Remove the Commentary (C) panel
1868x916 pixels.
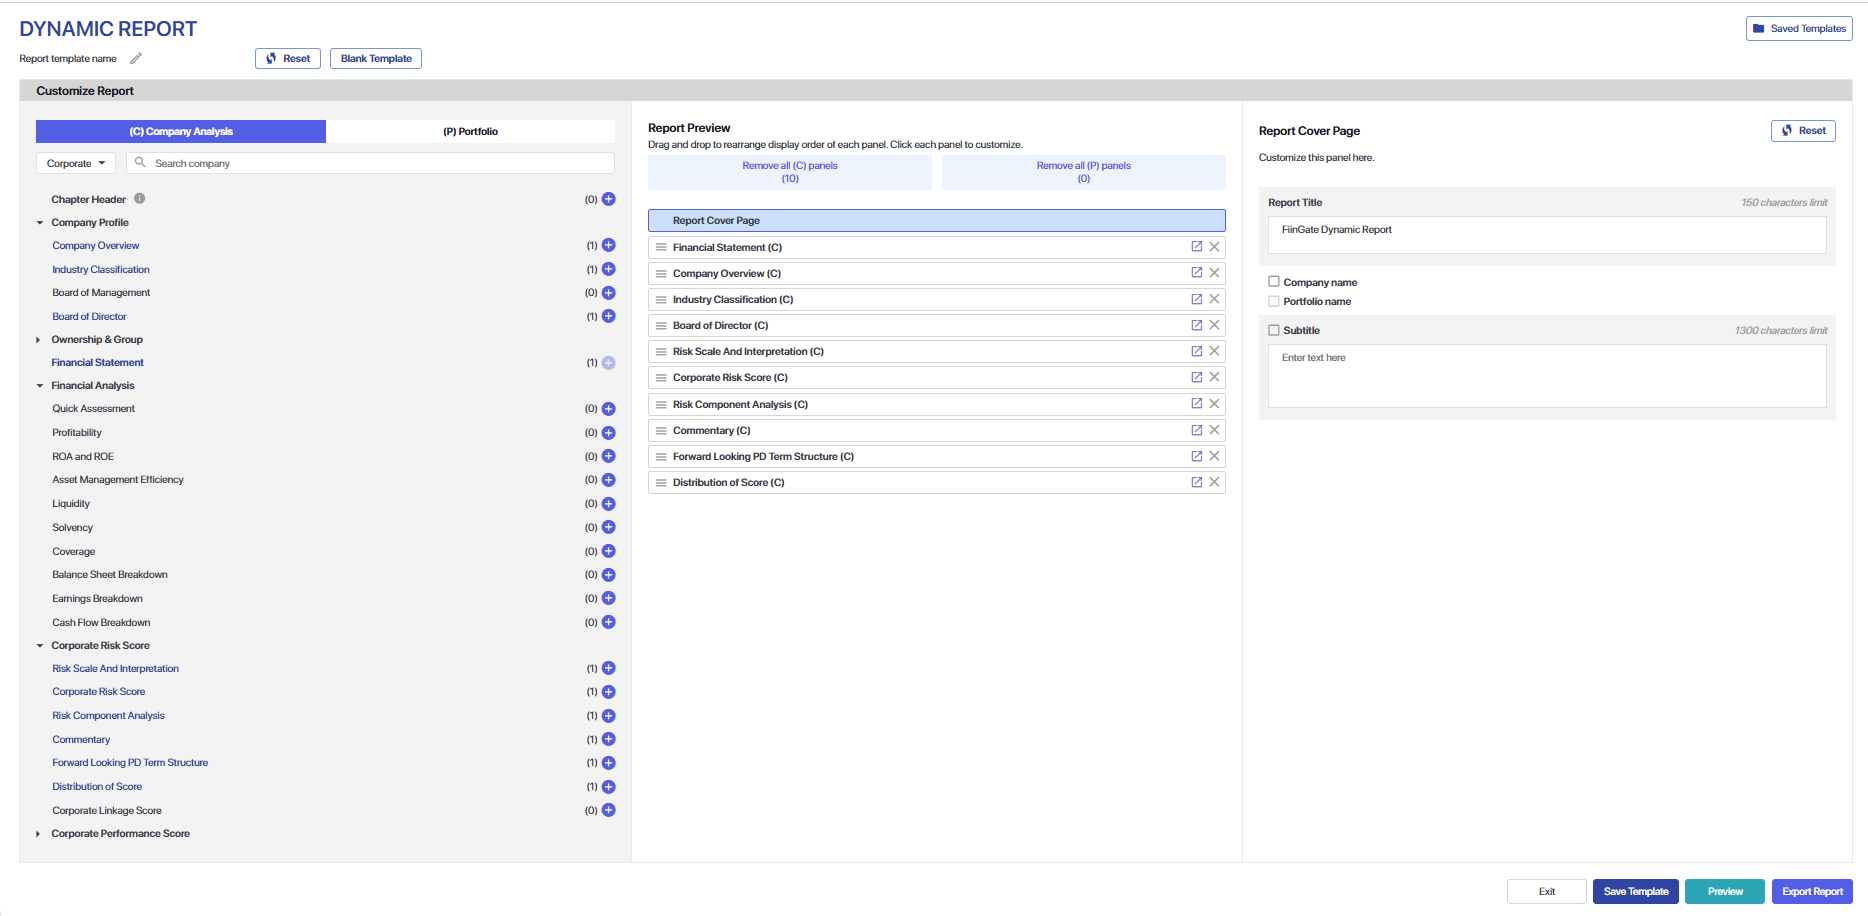point(1214,430)
